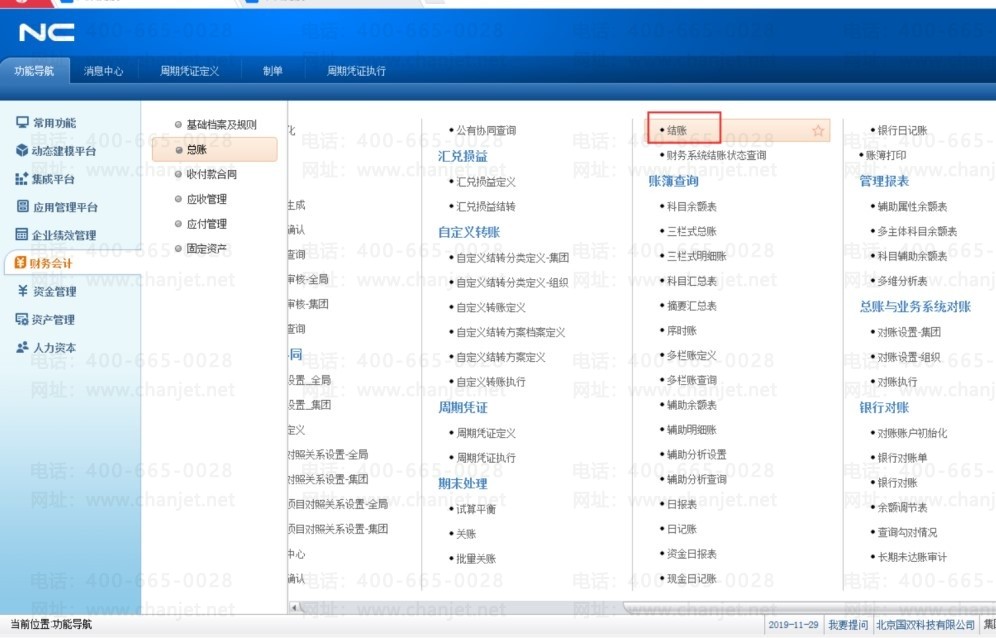The height and width of the screenshot is (638, 996).
Task: Open 周期凭证定义 in menu list
Action: [x=486, y=433]
